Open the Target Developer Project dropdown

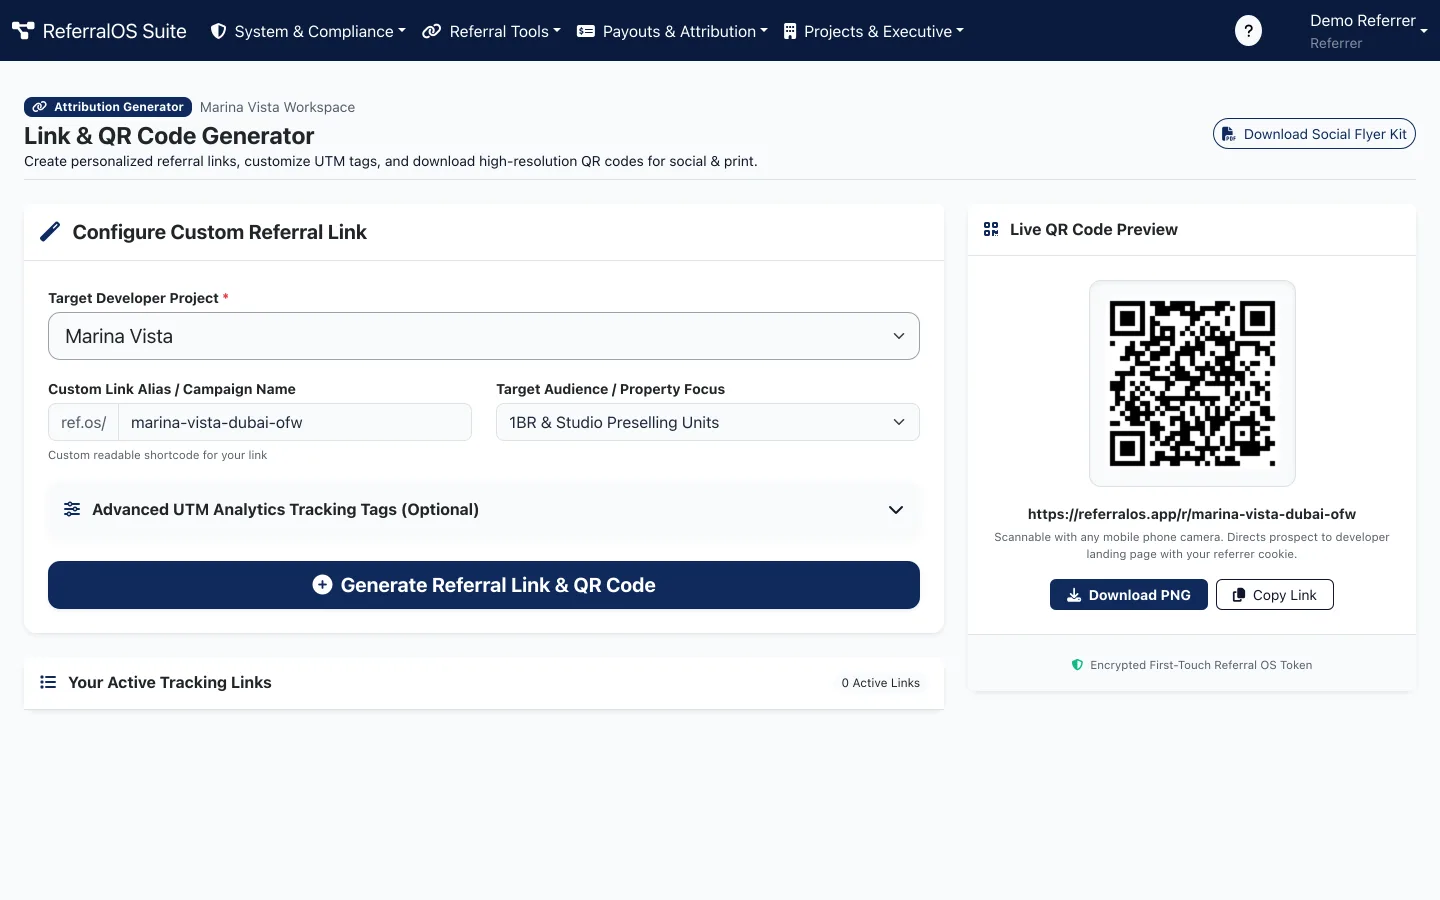tap(484, 336)
